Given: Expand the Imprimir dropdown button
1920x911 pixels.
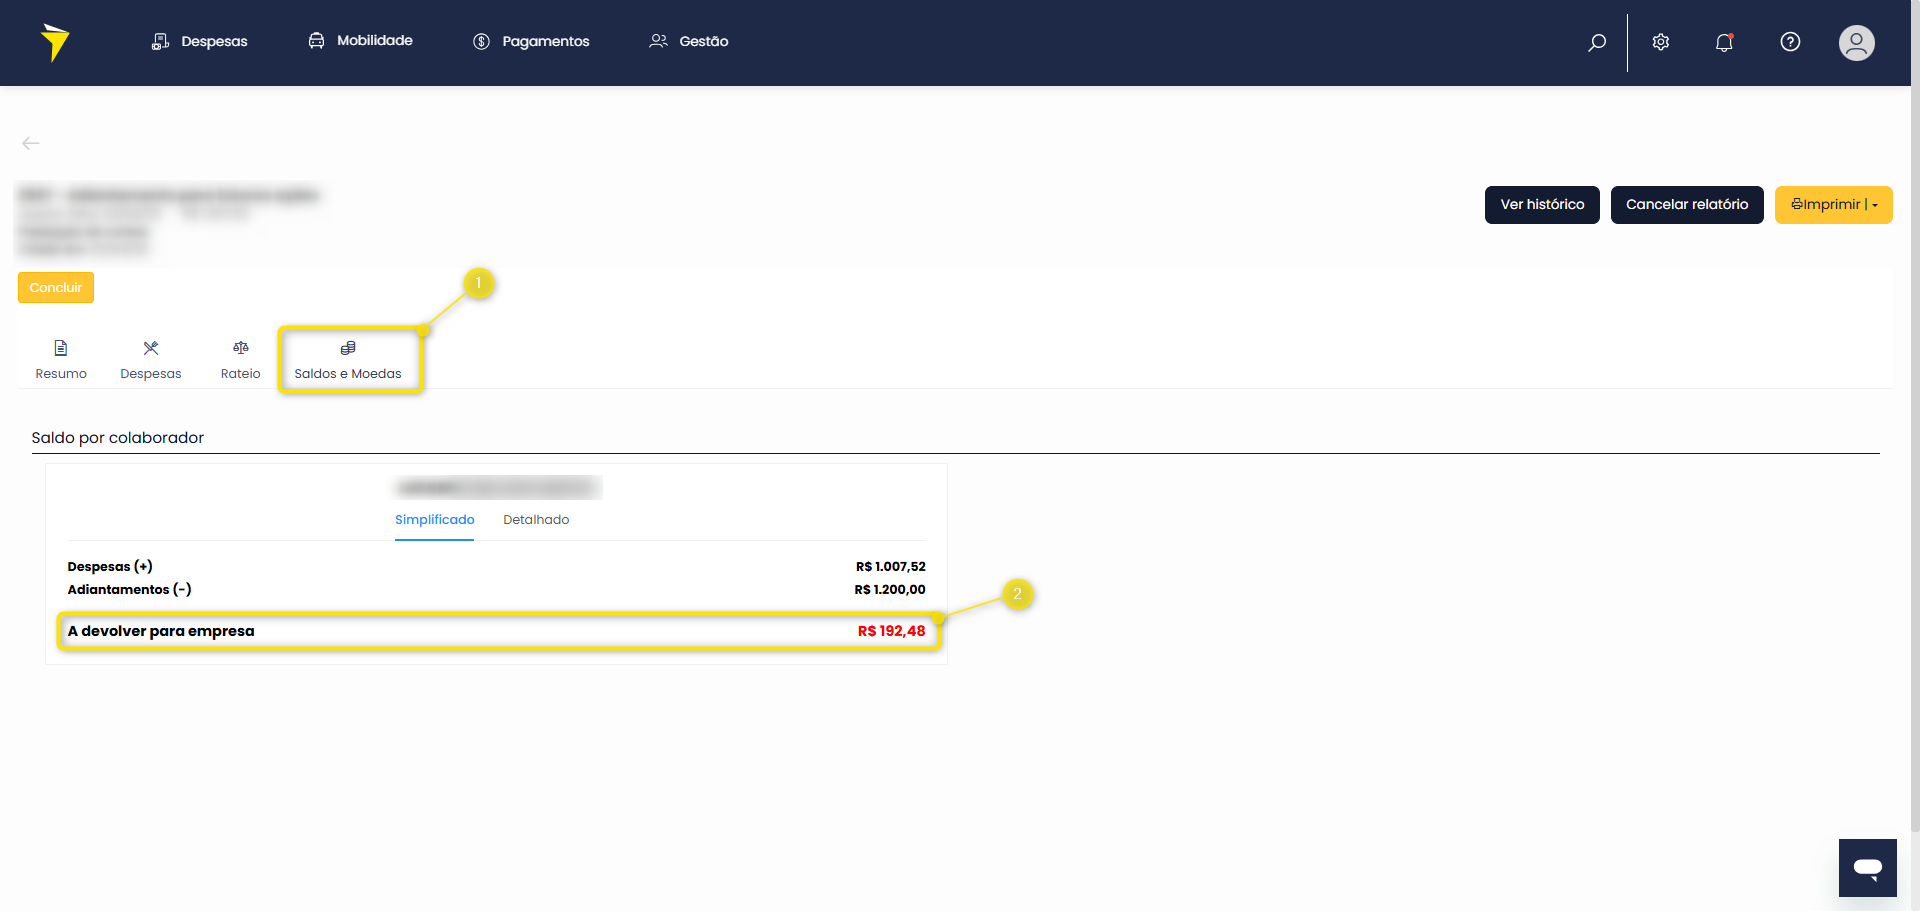Looking at the screenshot, I should point(1833,205).
